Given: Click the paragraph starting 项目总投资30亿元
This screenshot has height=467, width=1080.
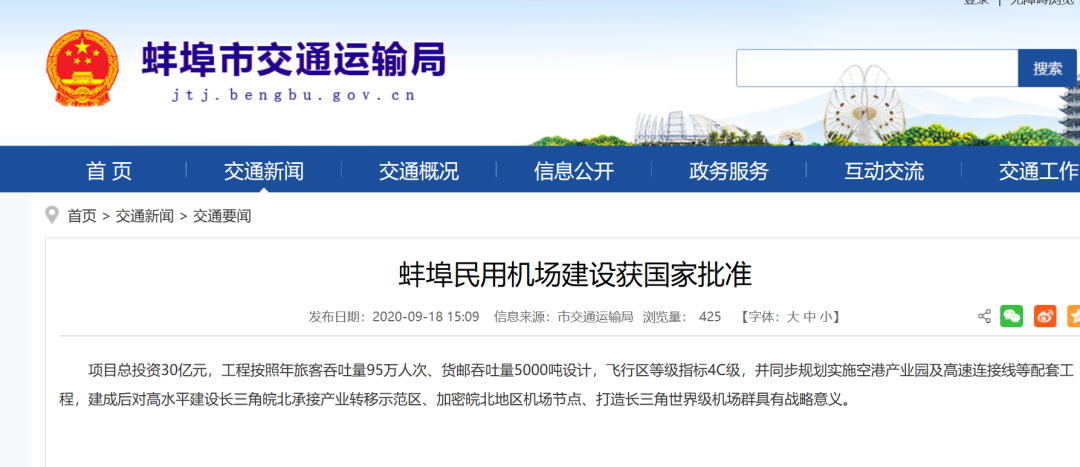Looking at the screenshot, I should pos(566,384).
